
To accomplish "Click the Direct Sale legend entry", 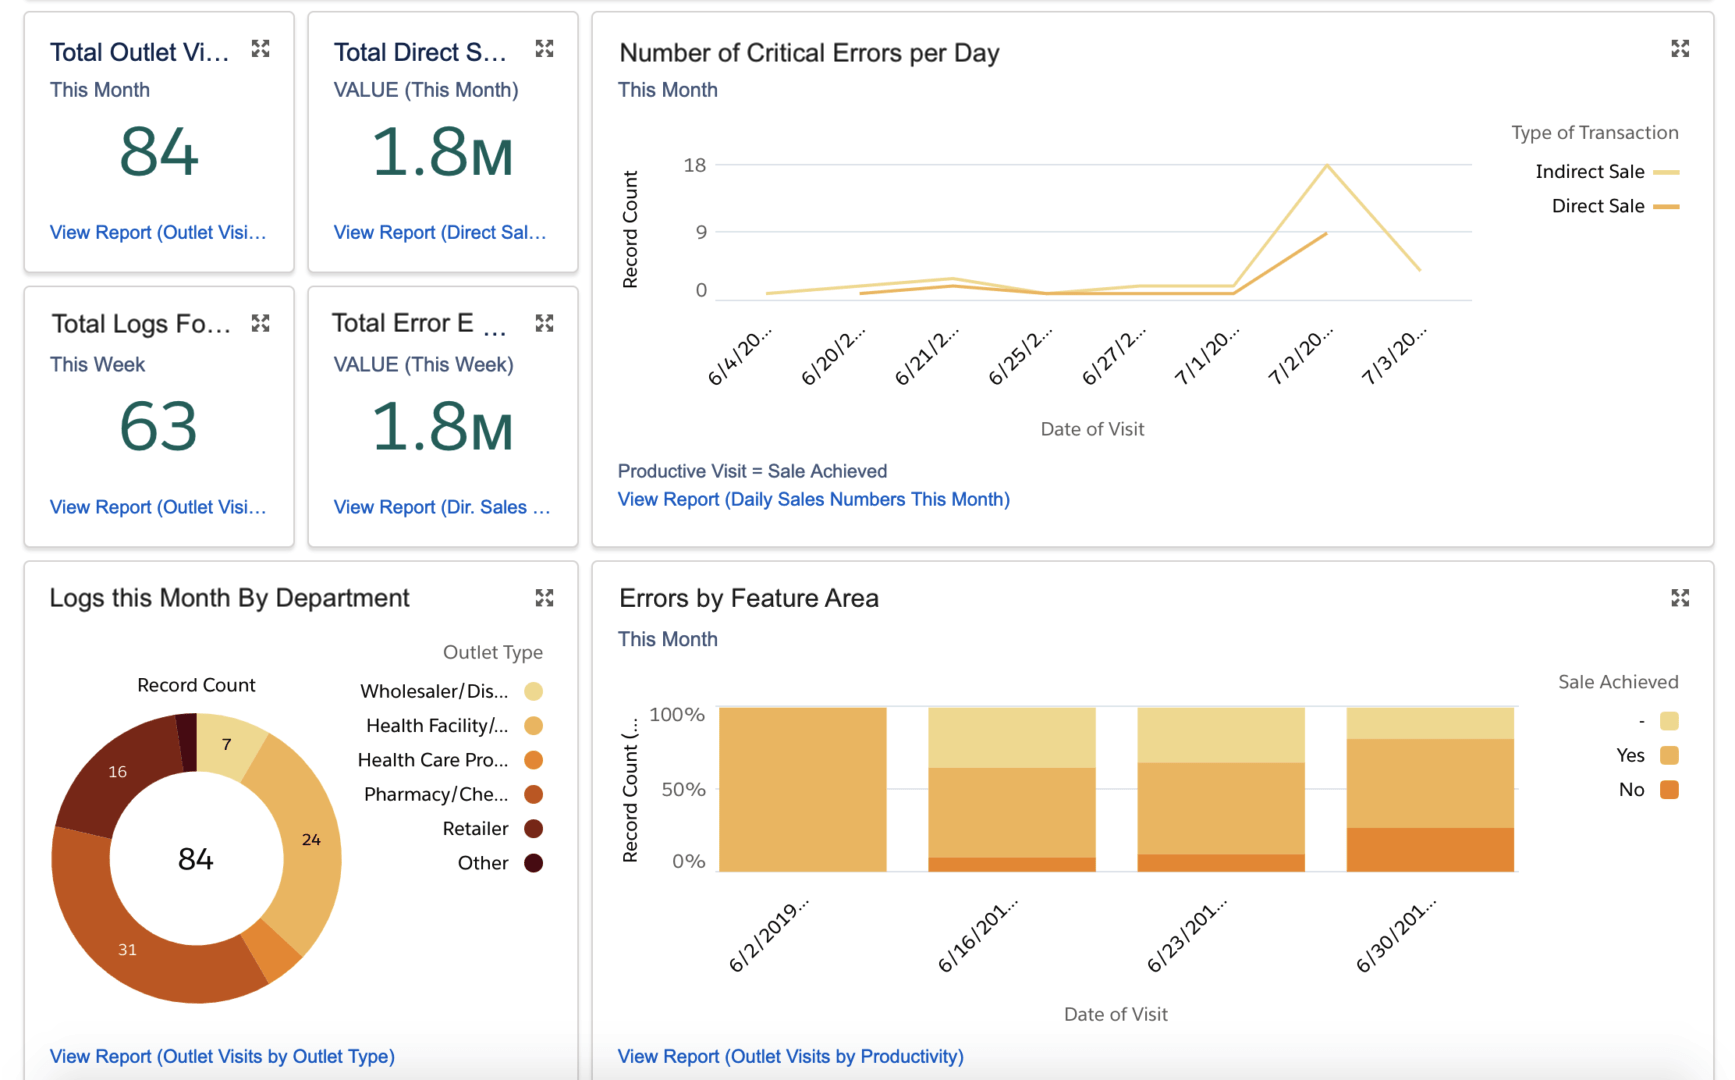I will click(1615, 206).
